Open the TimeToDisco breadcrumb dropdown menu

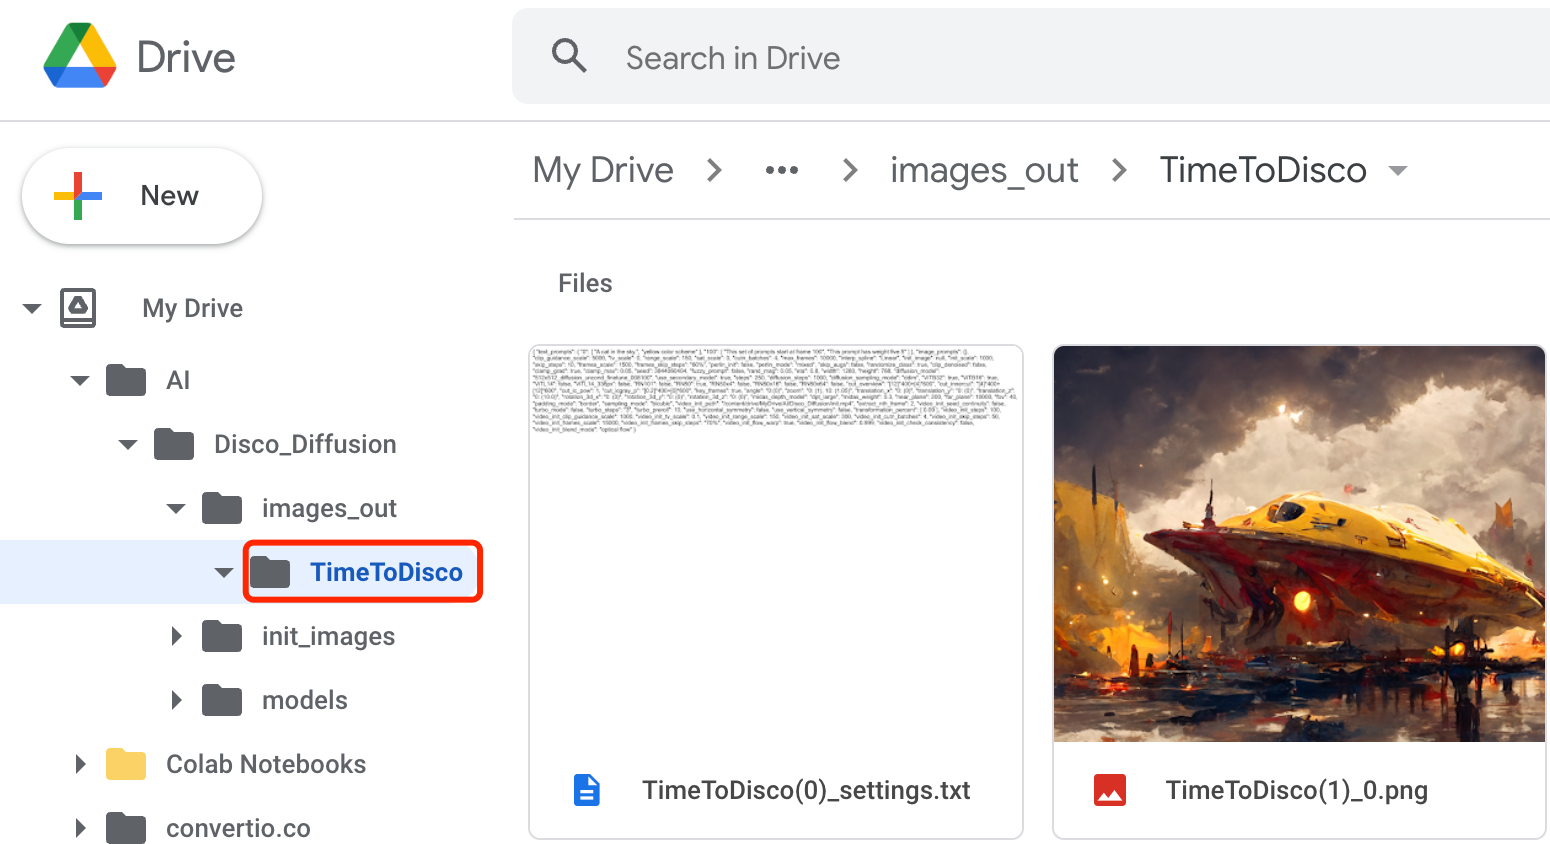tap(1398, 170)
